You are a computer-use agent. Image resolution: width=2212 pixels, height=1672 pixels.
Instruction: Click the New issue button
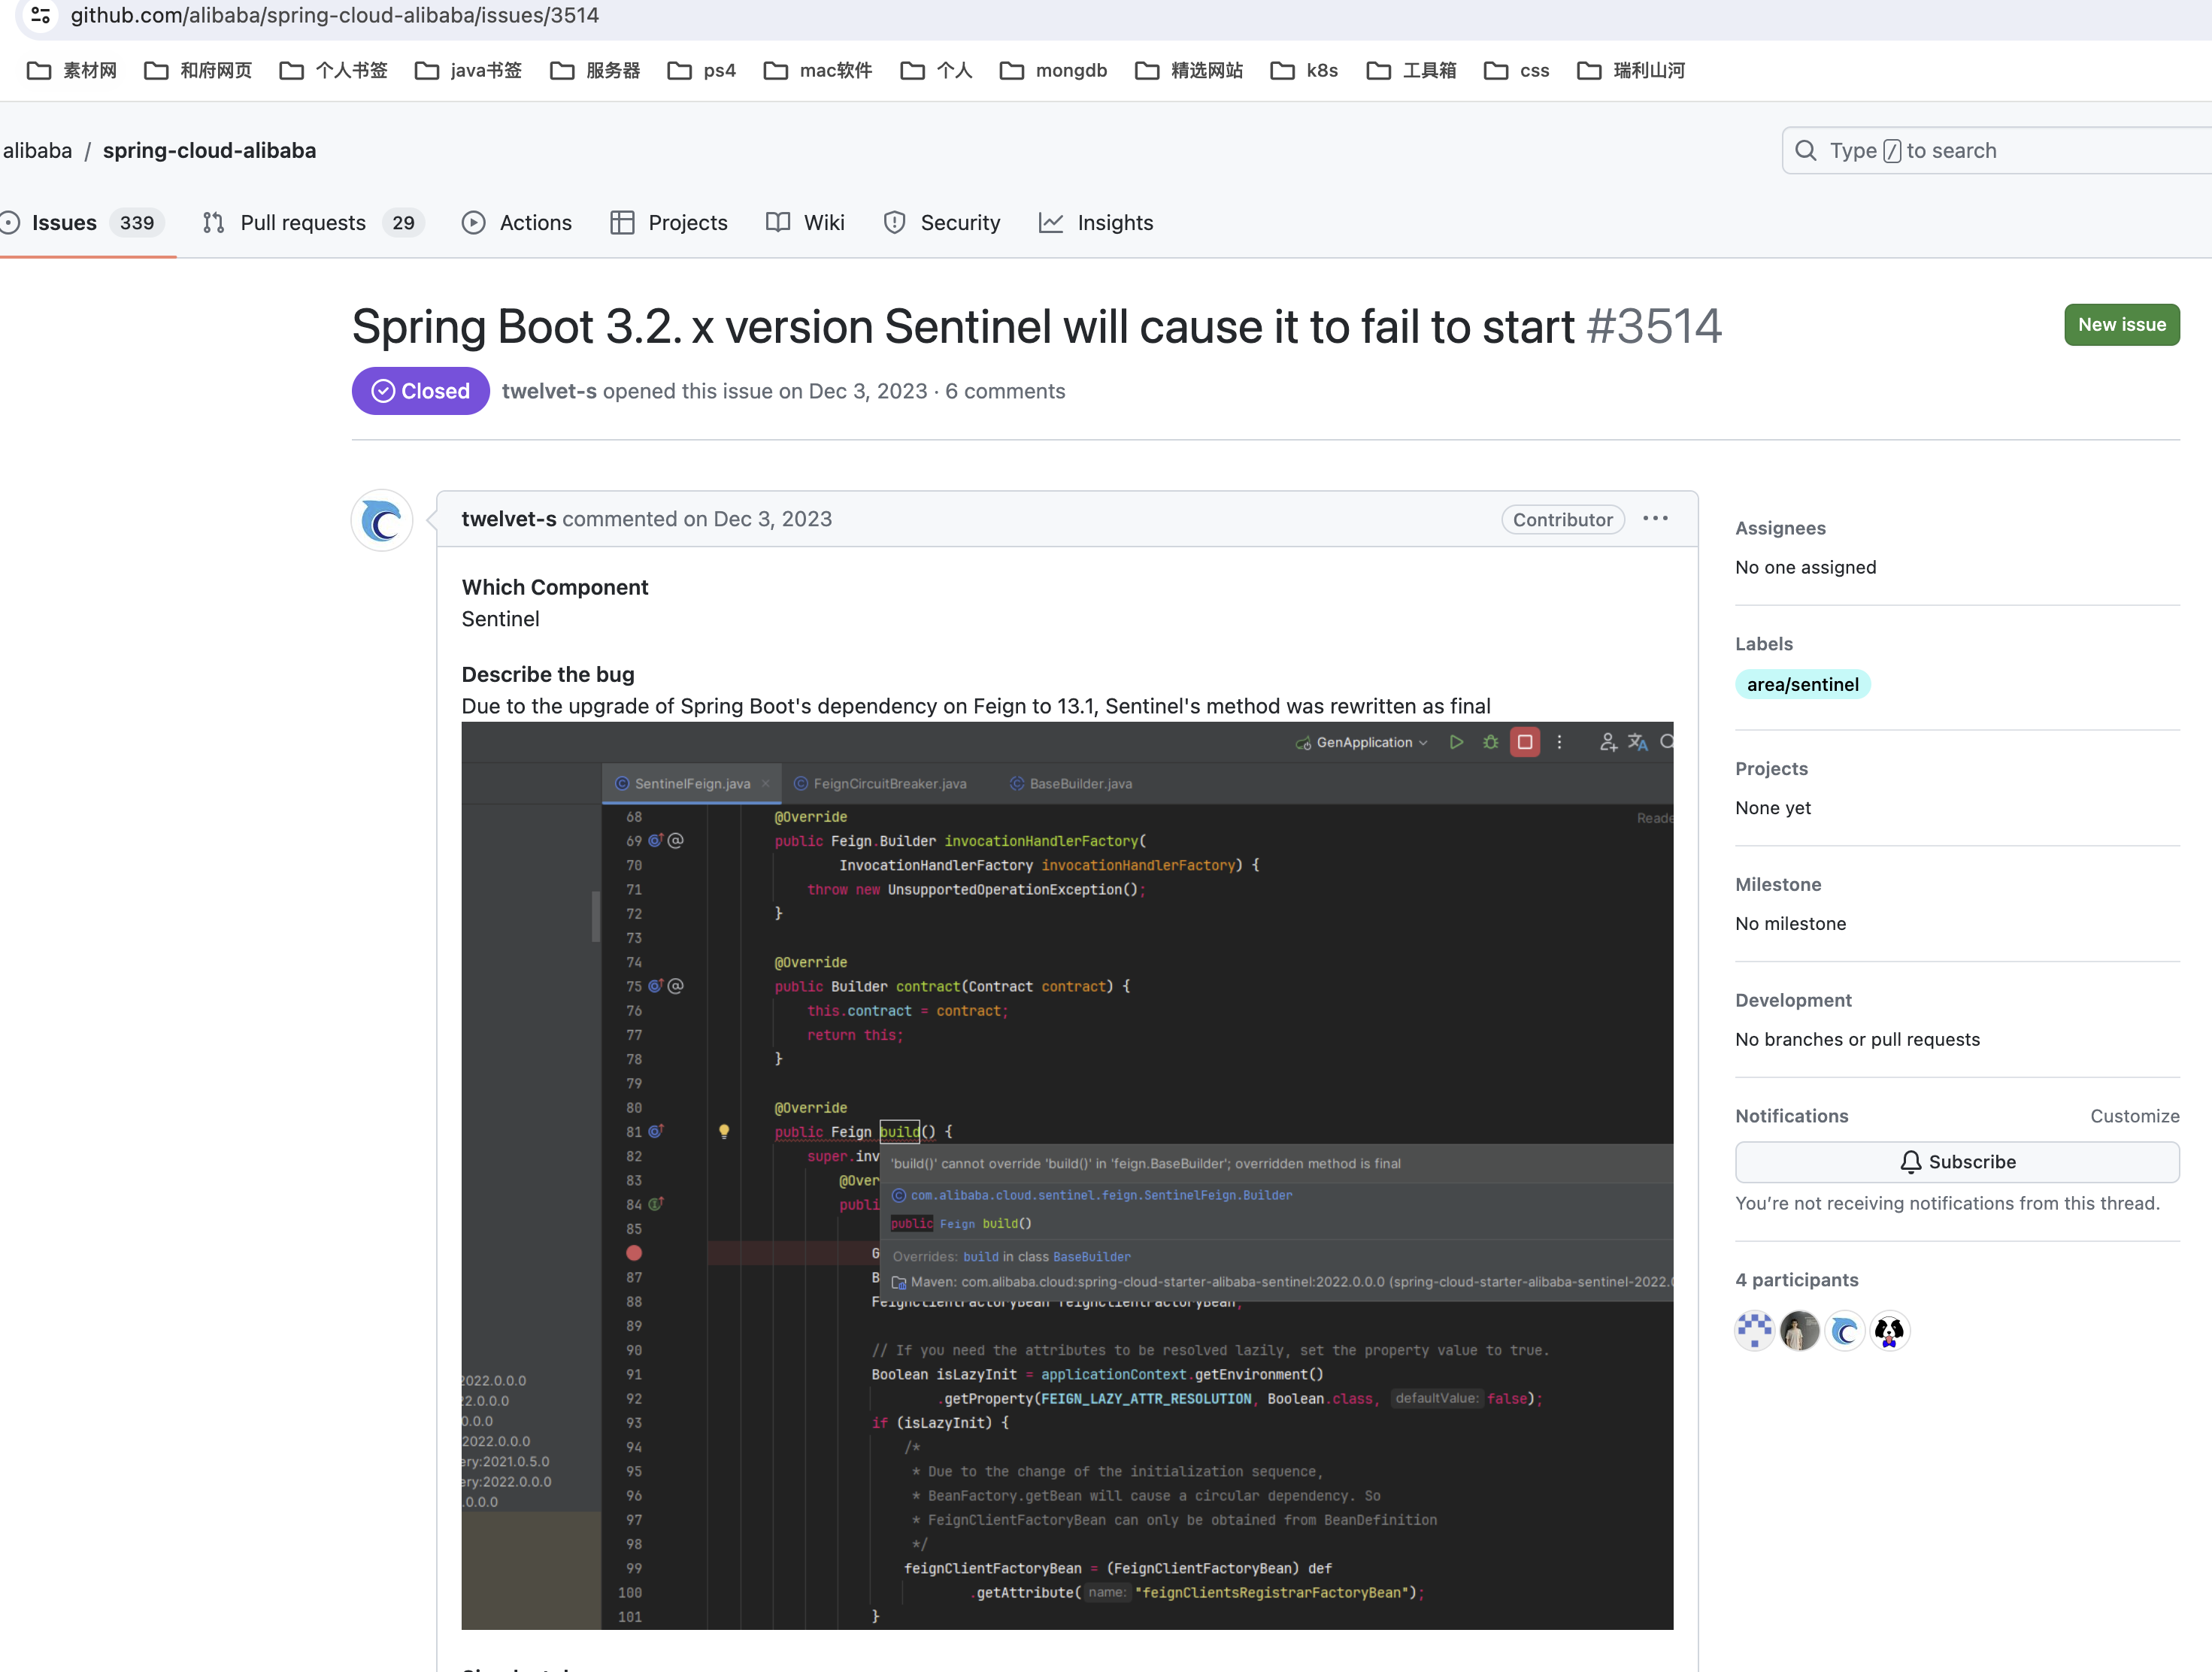coord(2122,324)
